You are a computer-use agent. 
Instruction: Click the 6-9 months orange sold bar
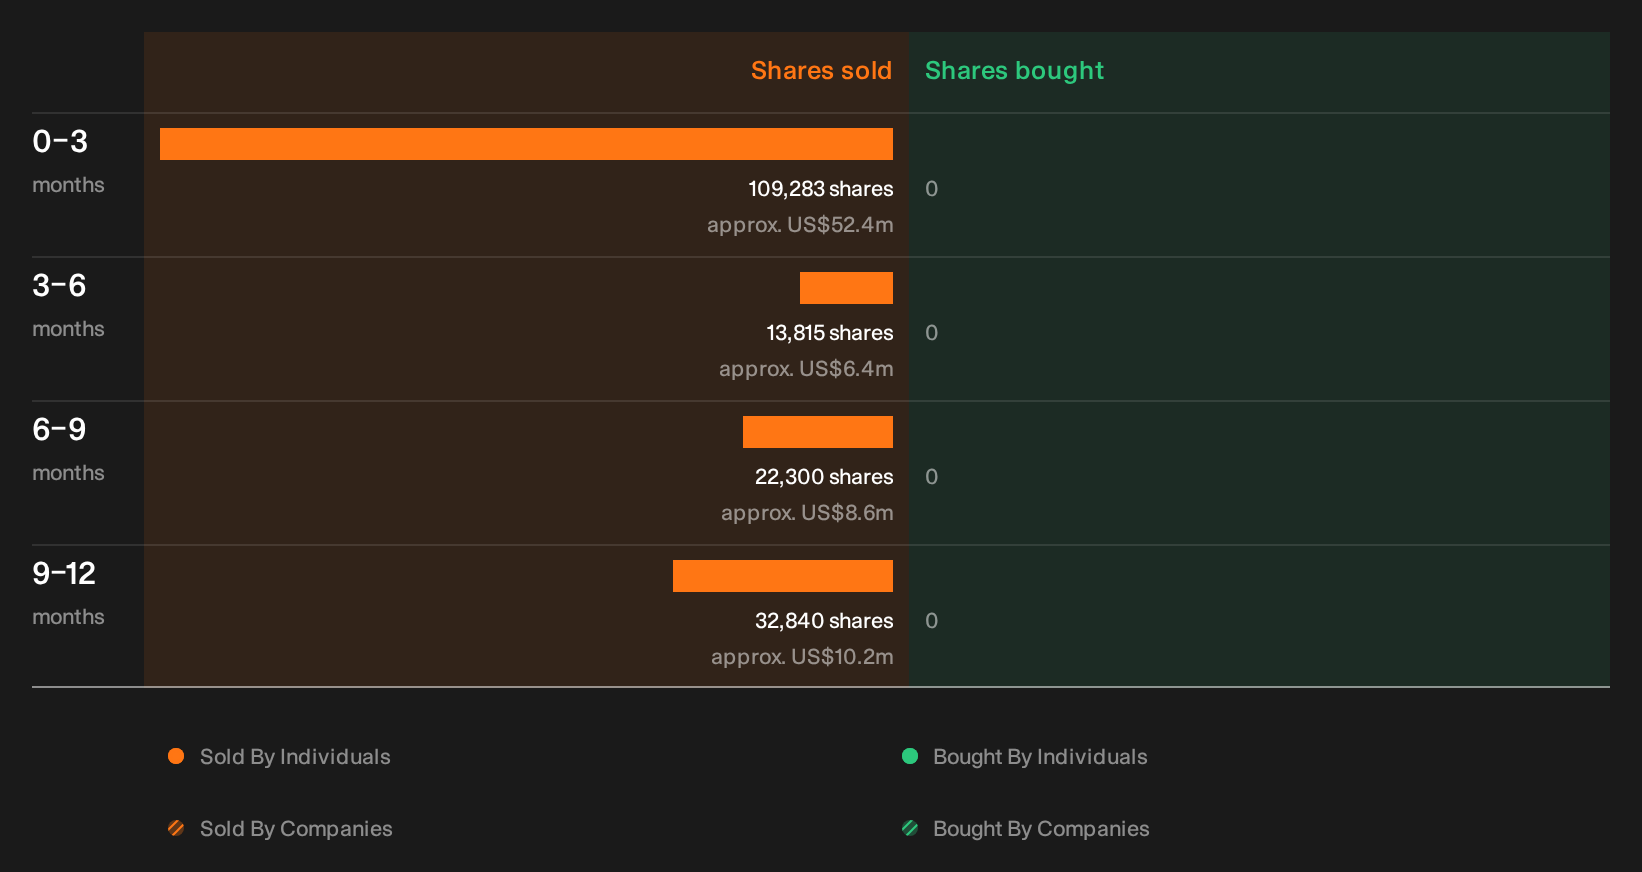click(818, 432)
